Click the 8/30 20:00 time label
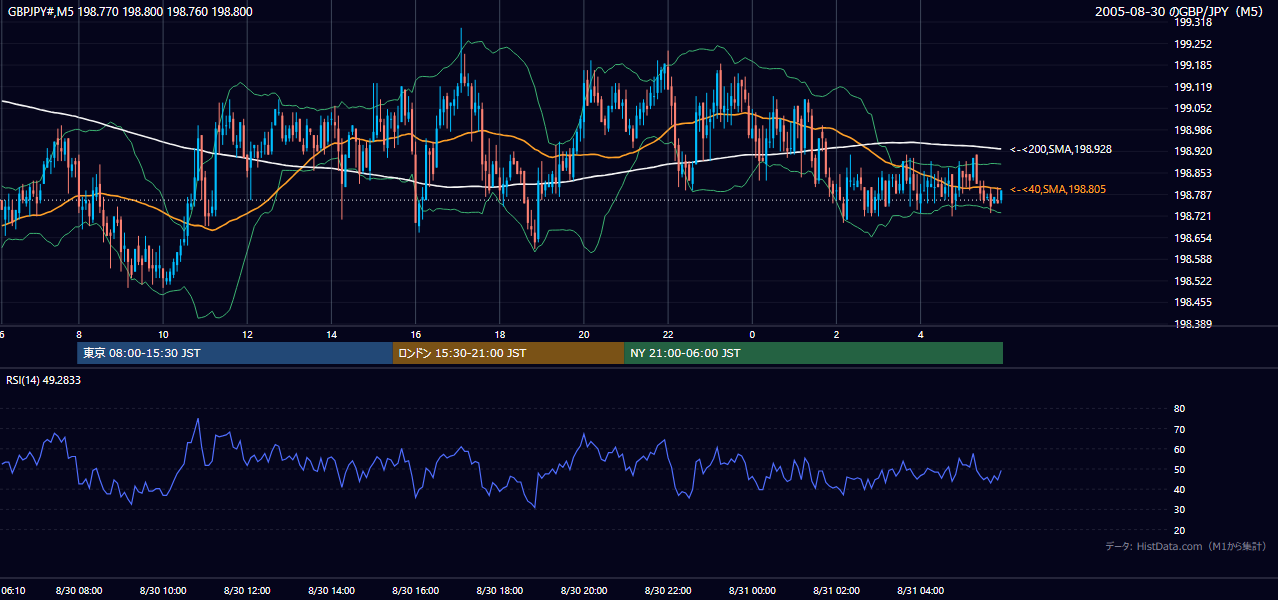 tap(583, 591)
